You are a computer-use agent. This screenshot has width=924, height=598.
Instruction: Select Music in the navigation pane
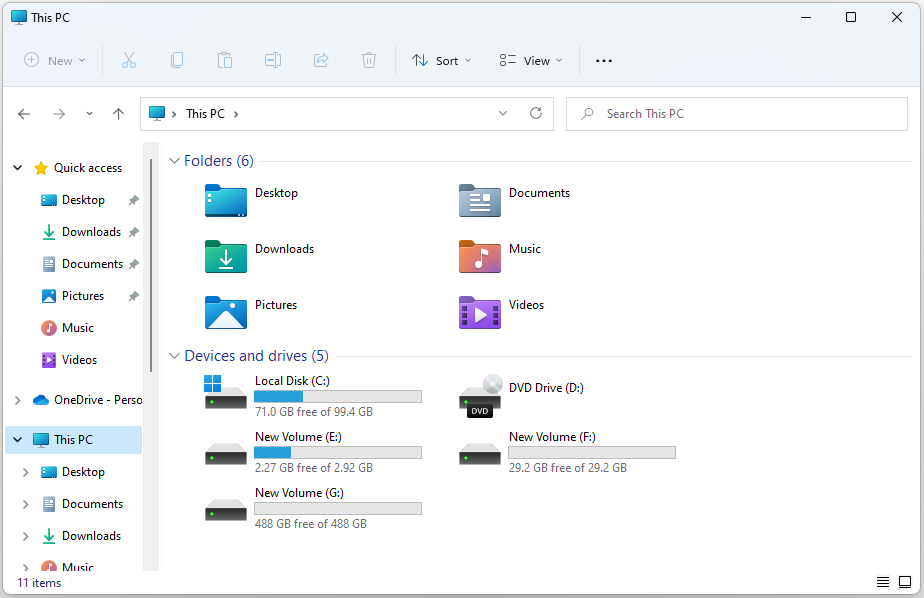[76, 327]
